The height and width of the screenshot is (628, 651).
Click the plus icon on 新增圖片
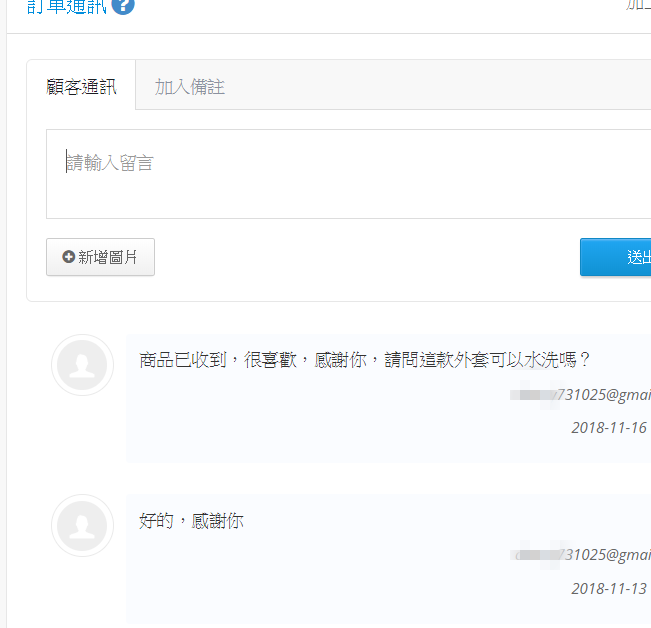pos(68,257)
